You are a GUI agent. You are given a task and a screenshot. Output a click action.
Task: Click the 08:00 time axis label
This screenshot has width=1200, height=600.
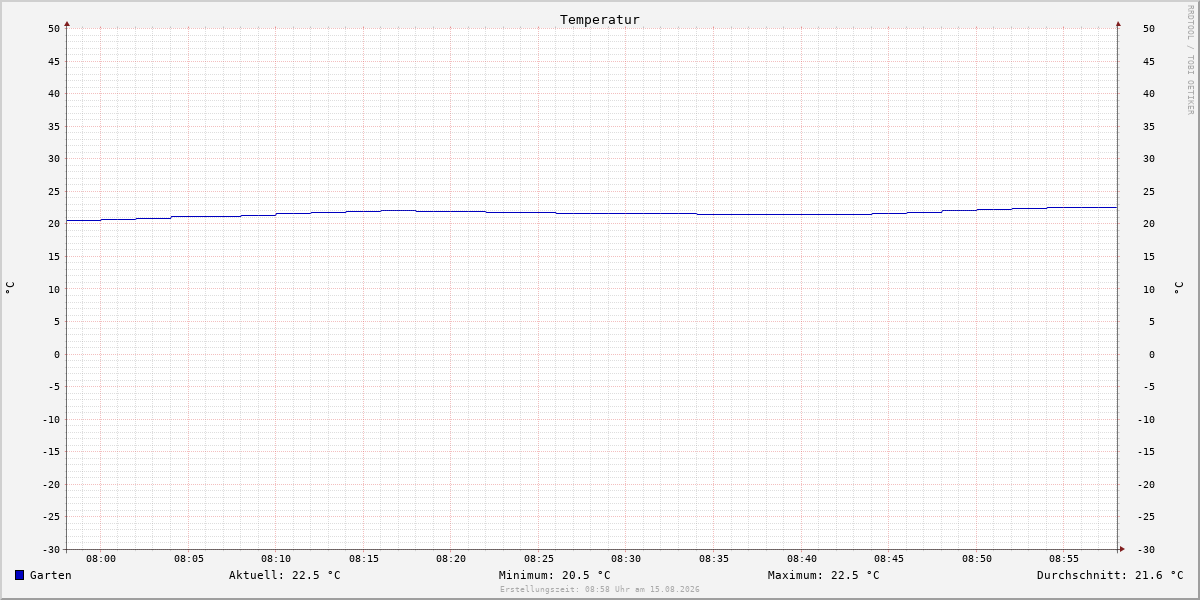coord(101,559)
